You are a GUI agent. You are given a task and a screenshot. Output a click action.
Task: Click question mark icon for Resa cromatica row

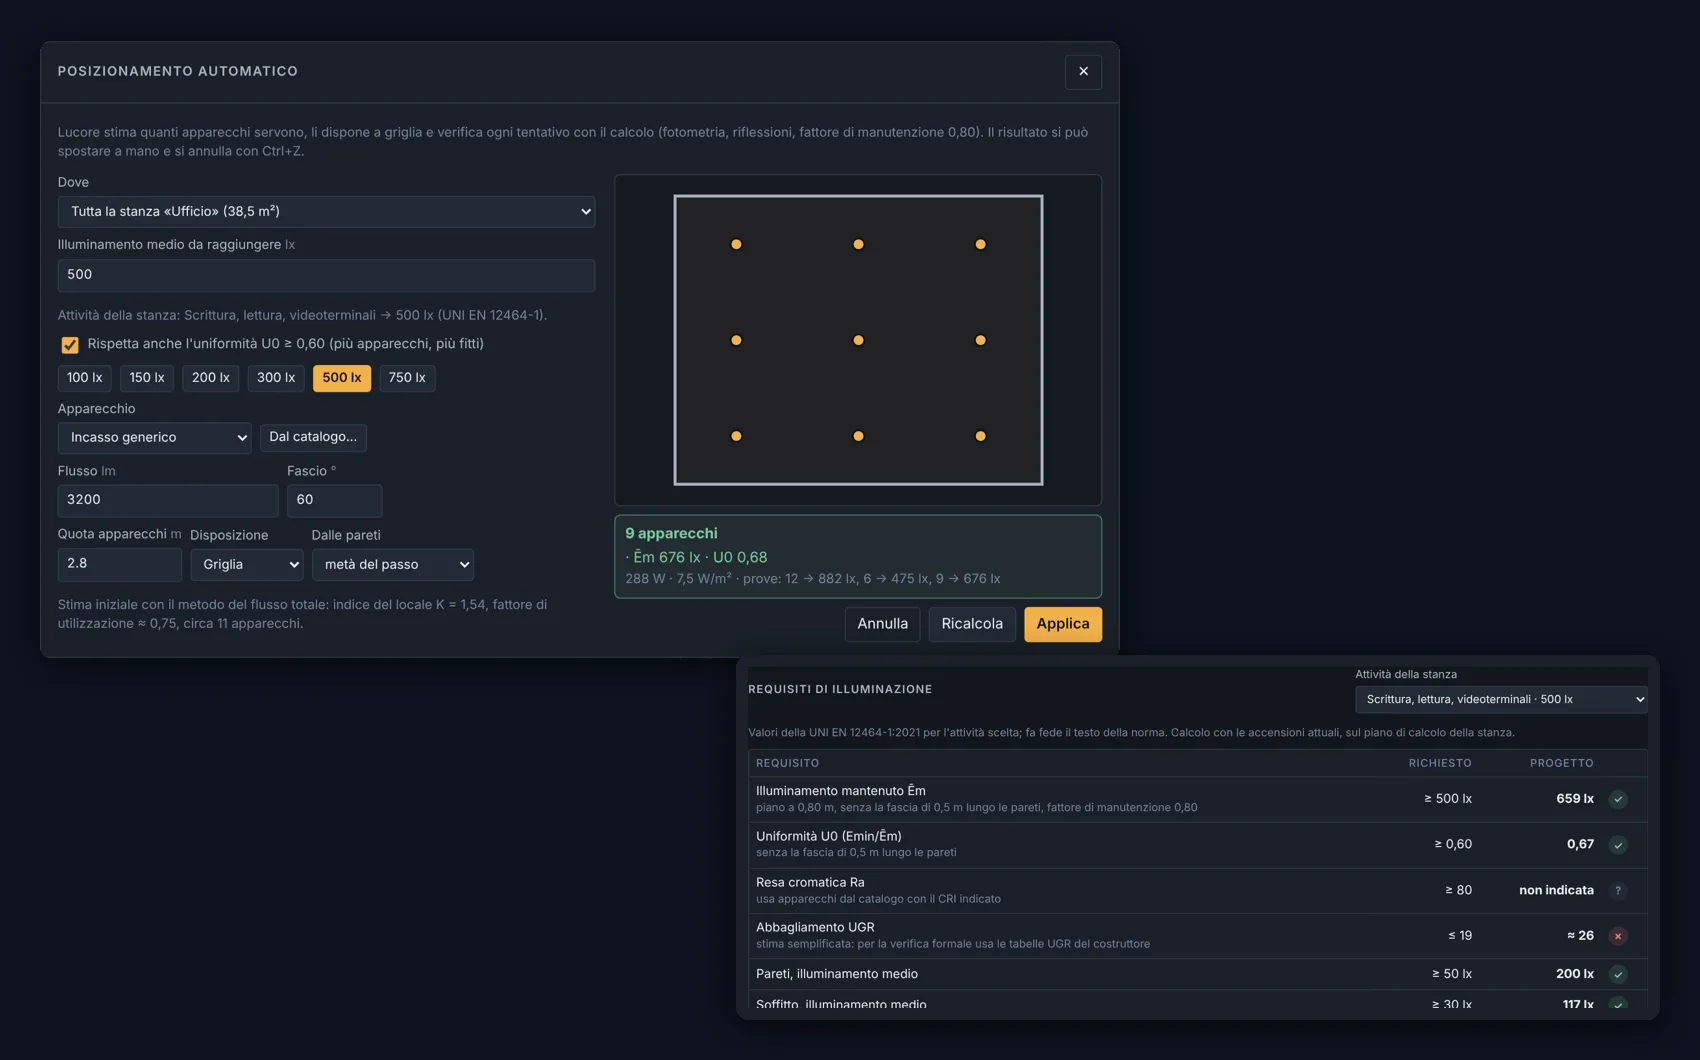(x=1618, y=890)
